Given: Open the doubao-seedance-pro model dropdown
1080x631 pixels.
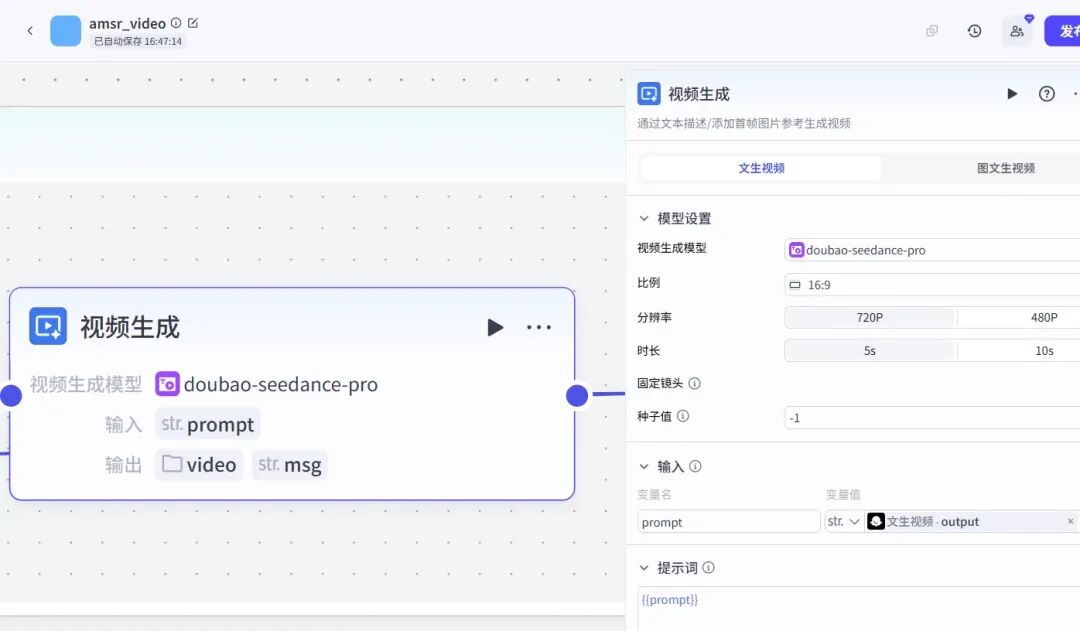Looking at the screenshot, I should point(932,250).
